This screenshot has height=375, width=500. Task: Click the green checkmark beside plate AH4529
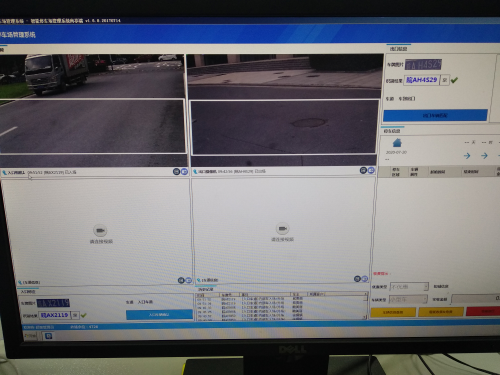tap(454, 80)
